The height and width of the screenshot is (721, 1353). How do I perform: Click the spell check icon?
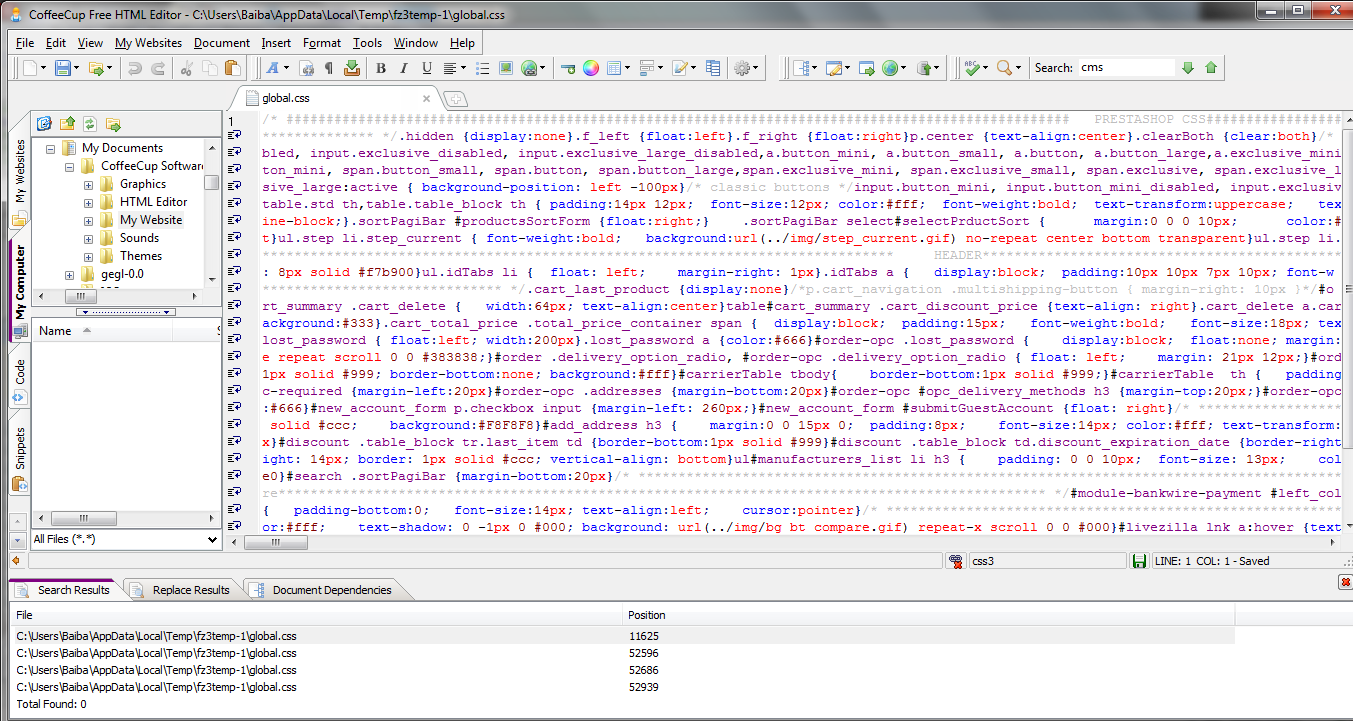(972, 68)
